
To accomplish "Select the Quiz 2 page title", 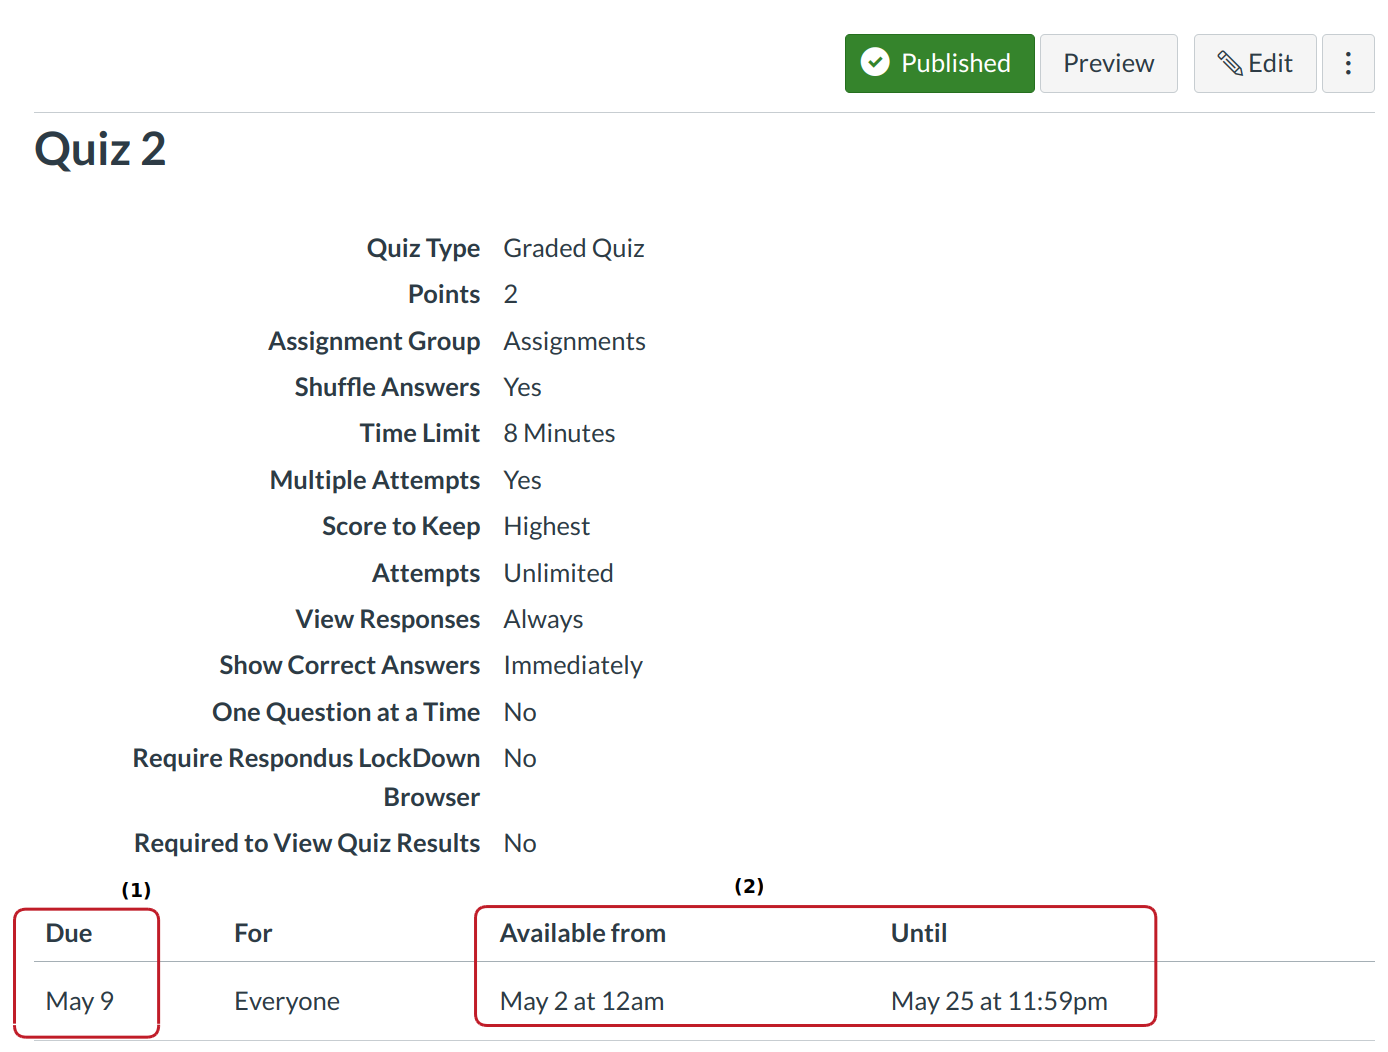I will pyautogui.click(x=100, y=150).
